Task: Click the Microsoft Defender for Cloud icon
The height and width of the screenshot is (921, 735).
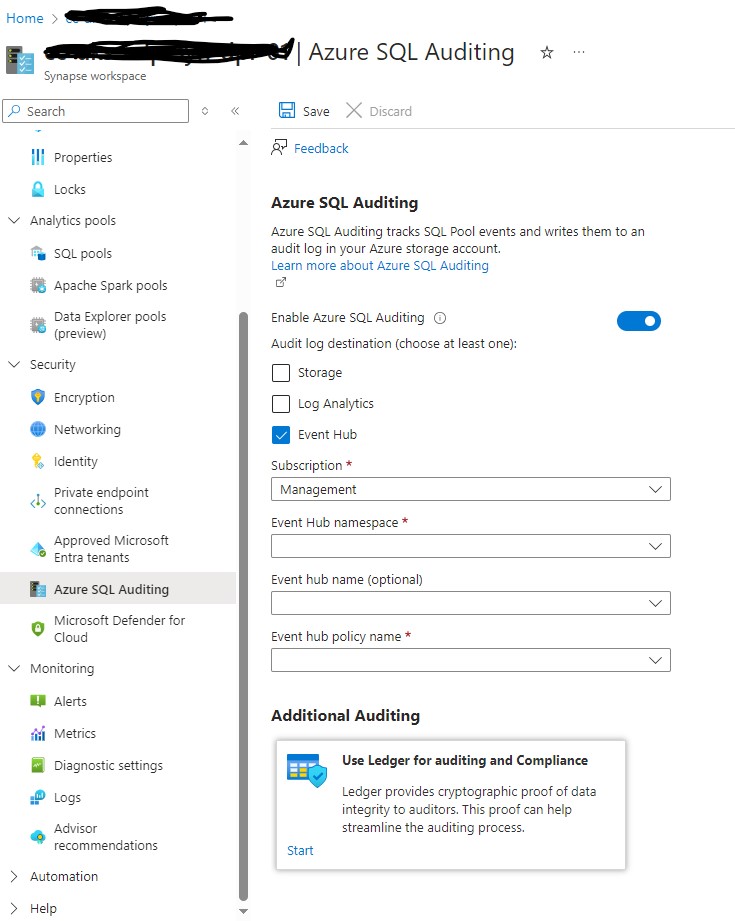Action: (x=38, y=628)
